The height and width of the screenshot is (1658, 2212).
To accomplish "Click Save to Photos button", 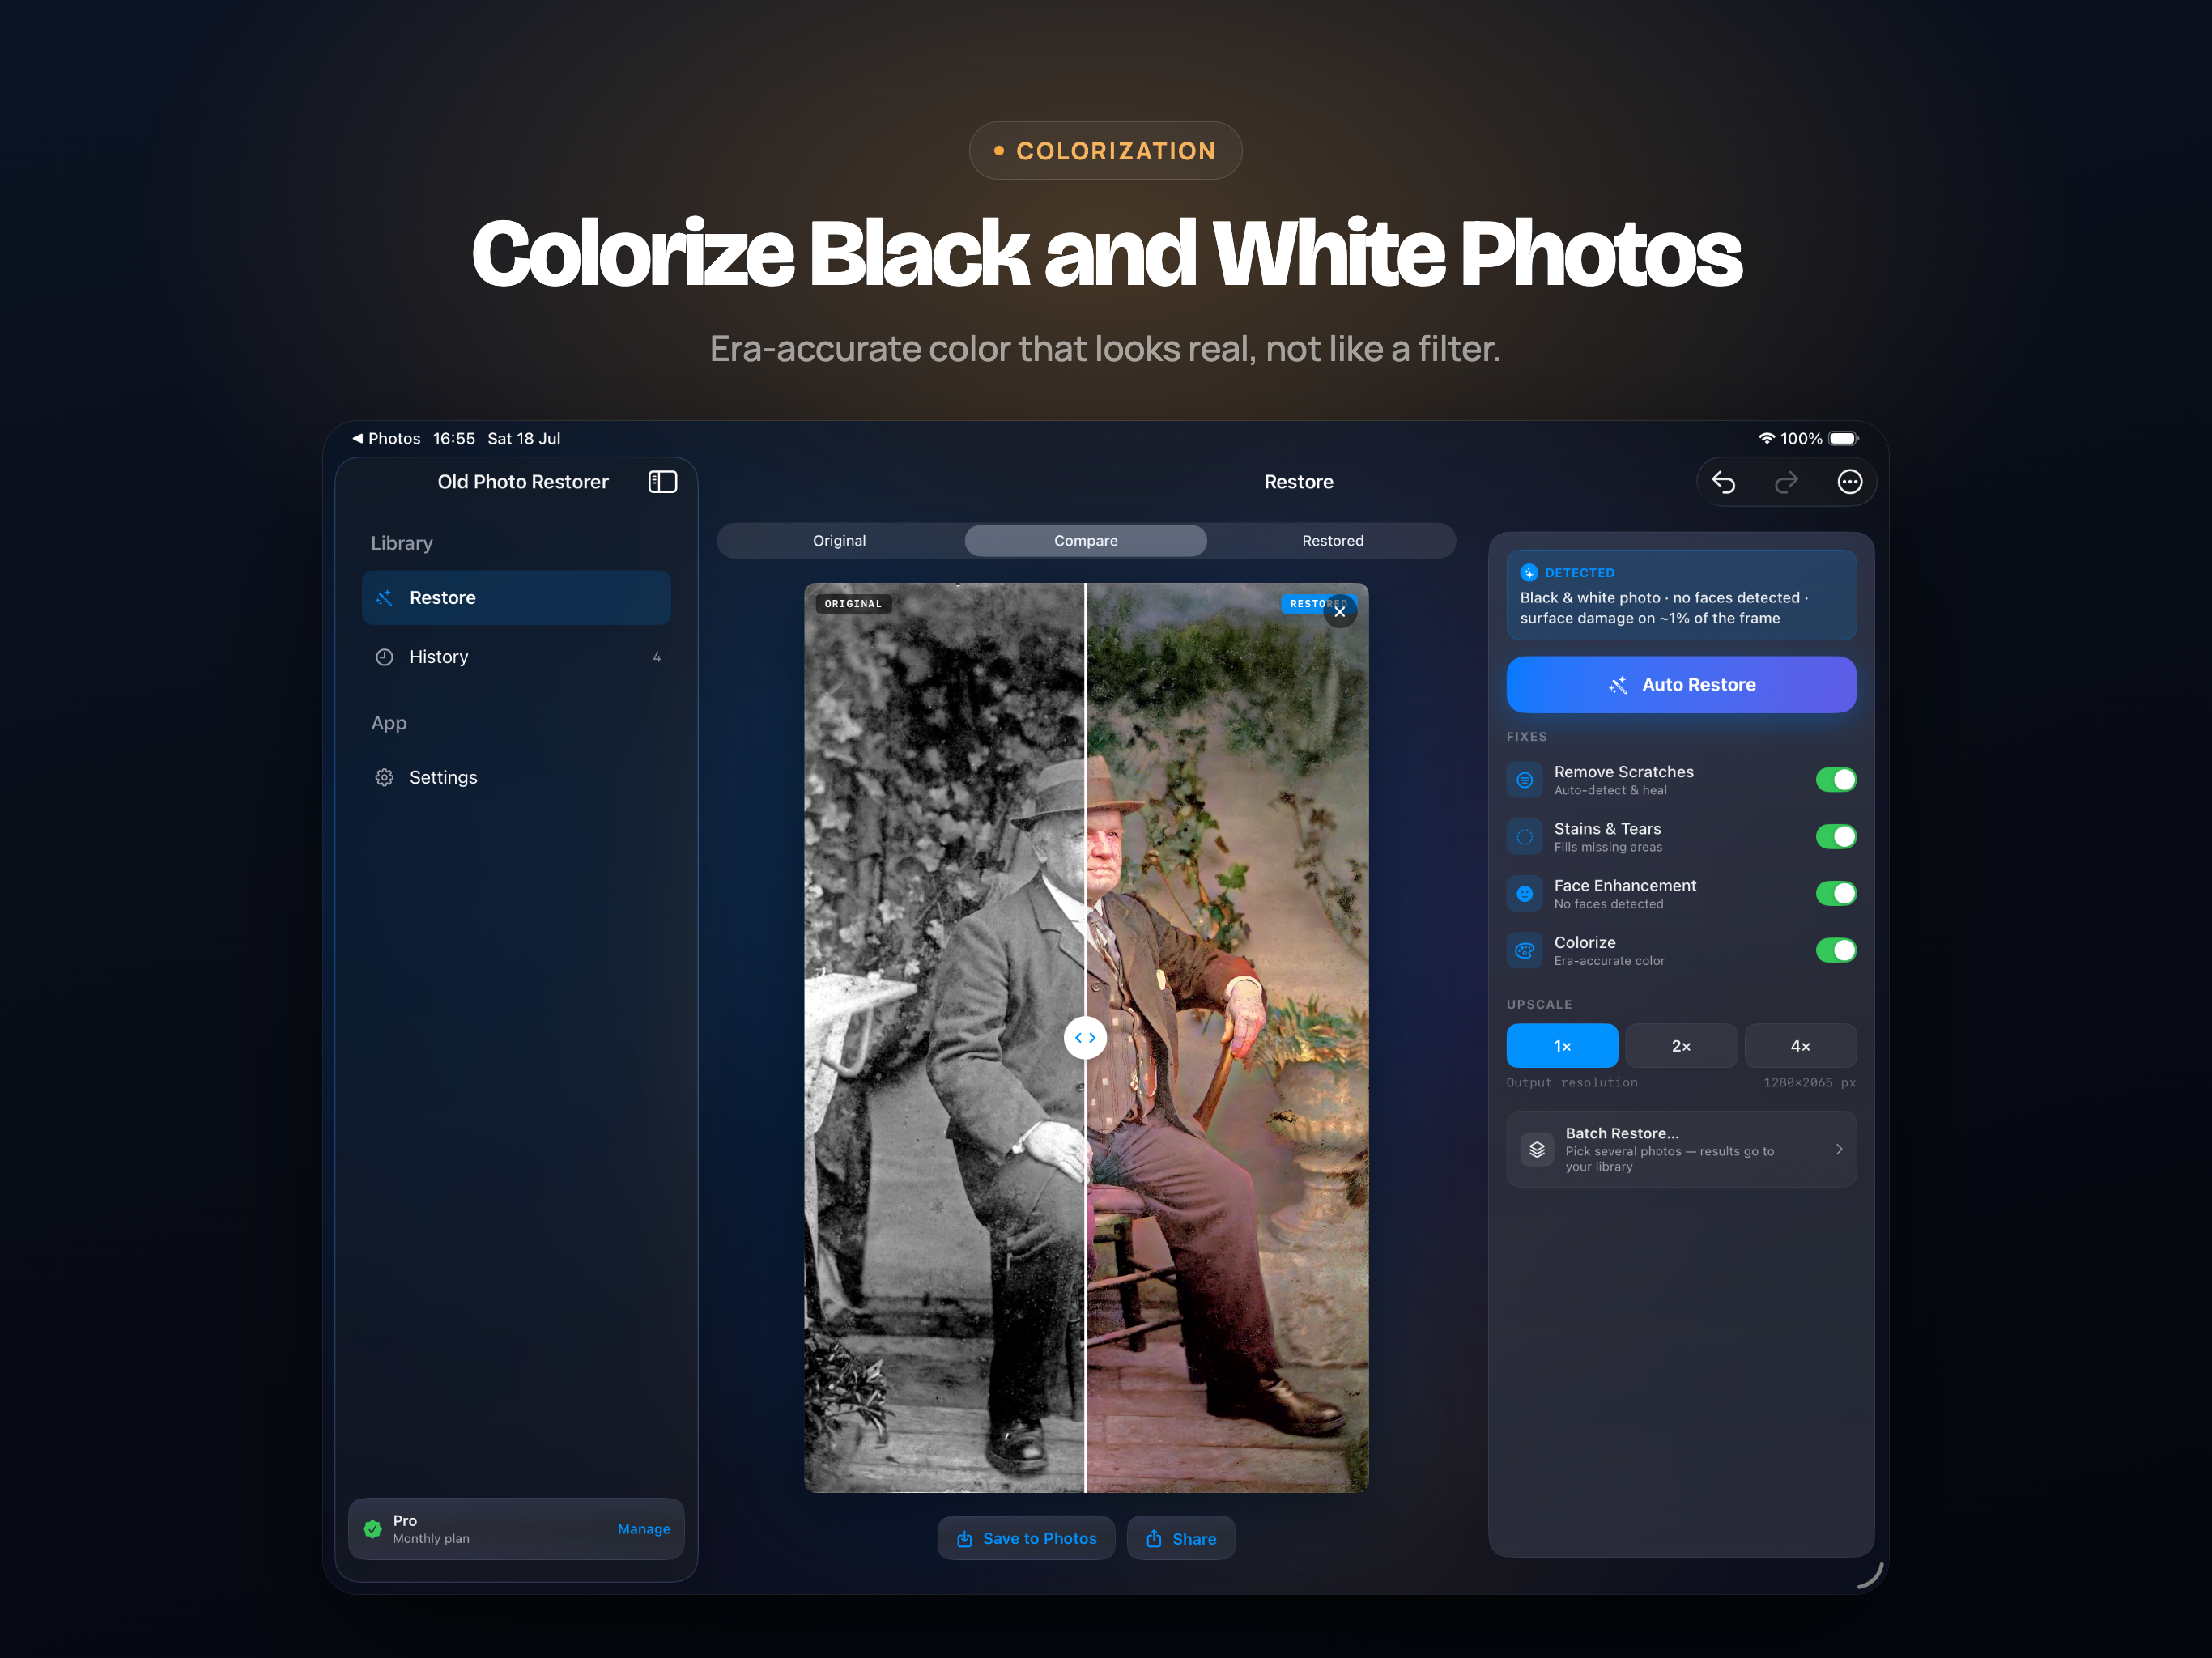I will [x=1026, y=1538].
